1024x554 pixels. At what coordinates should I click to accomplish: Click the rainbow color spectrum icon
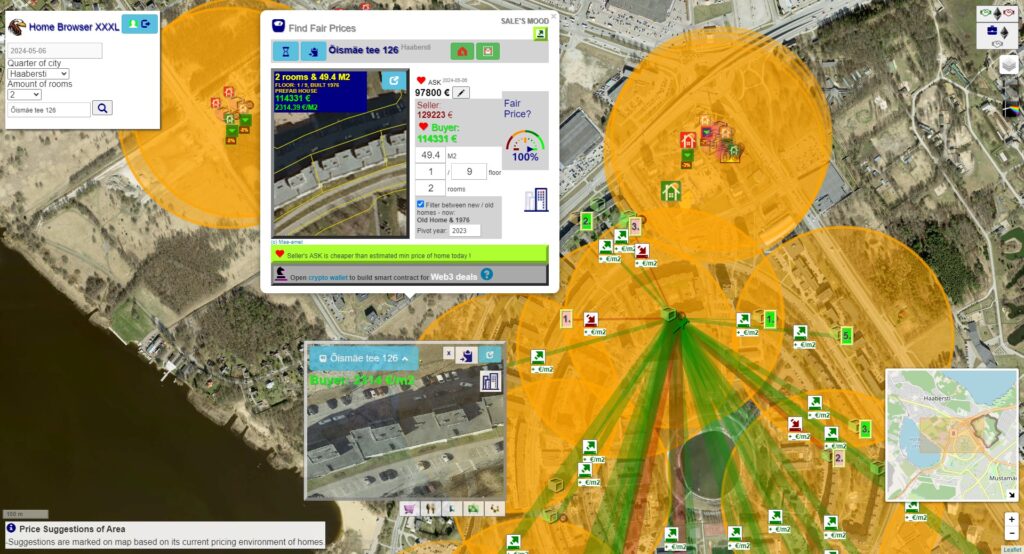[1011, 109]
